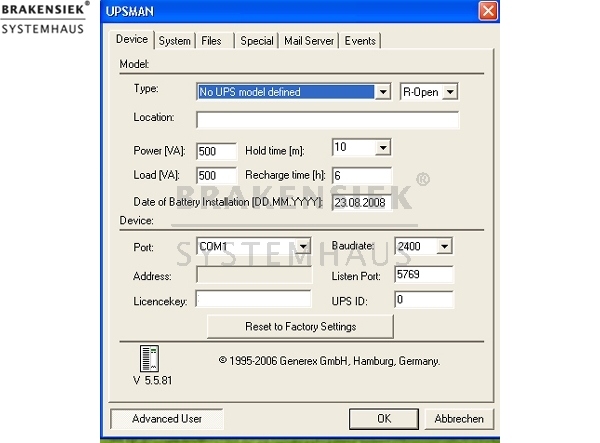Viewport: 600px width, 443px height.
Task: Focus the Licencekey input field
Action: point(253,299)
